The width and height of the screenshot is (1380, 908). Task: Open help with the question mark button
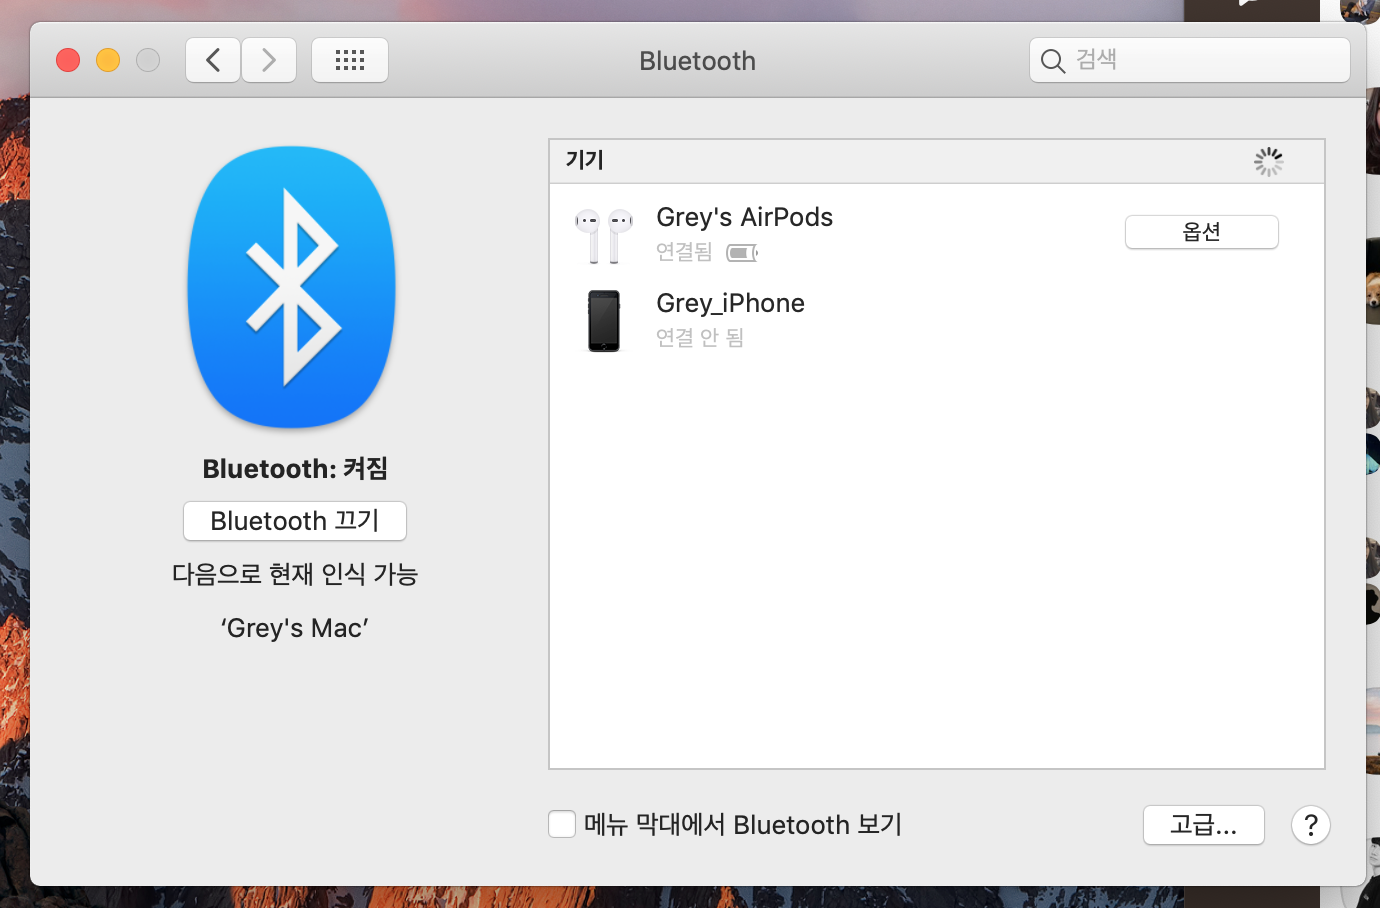1311,825
